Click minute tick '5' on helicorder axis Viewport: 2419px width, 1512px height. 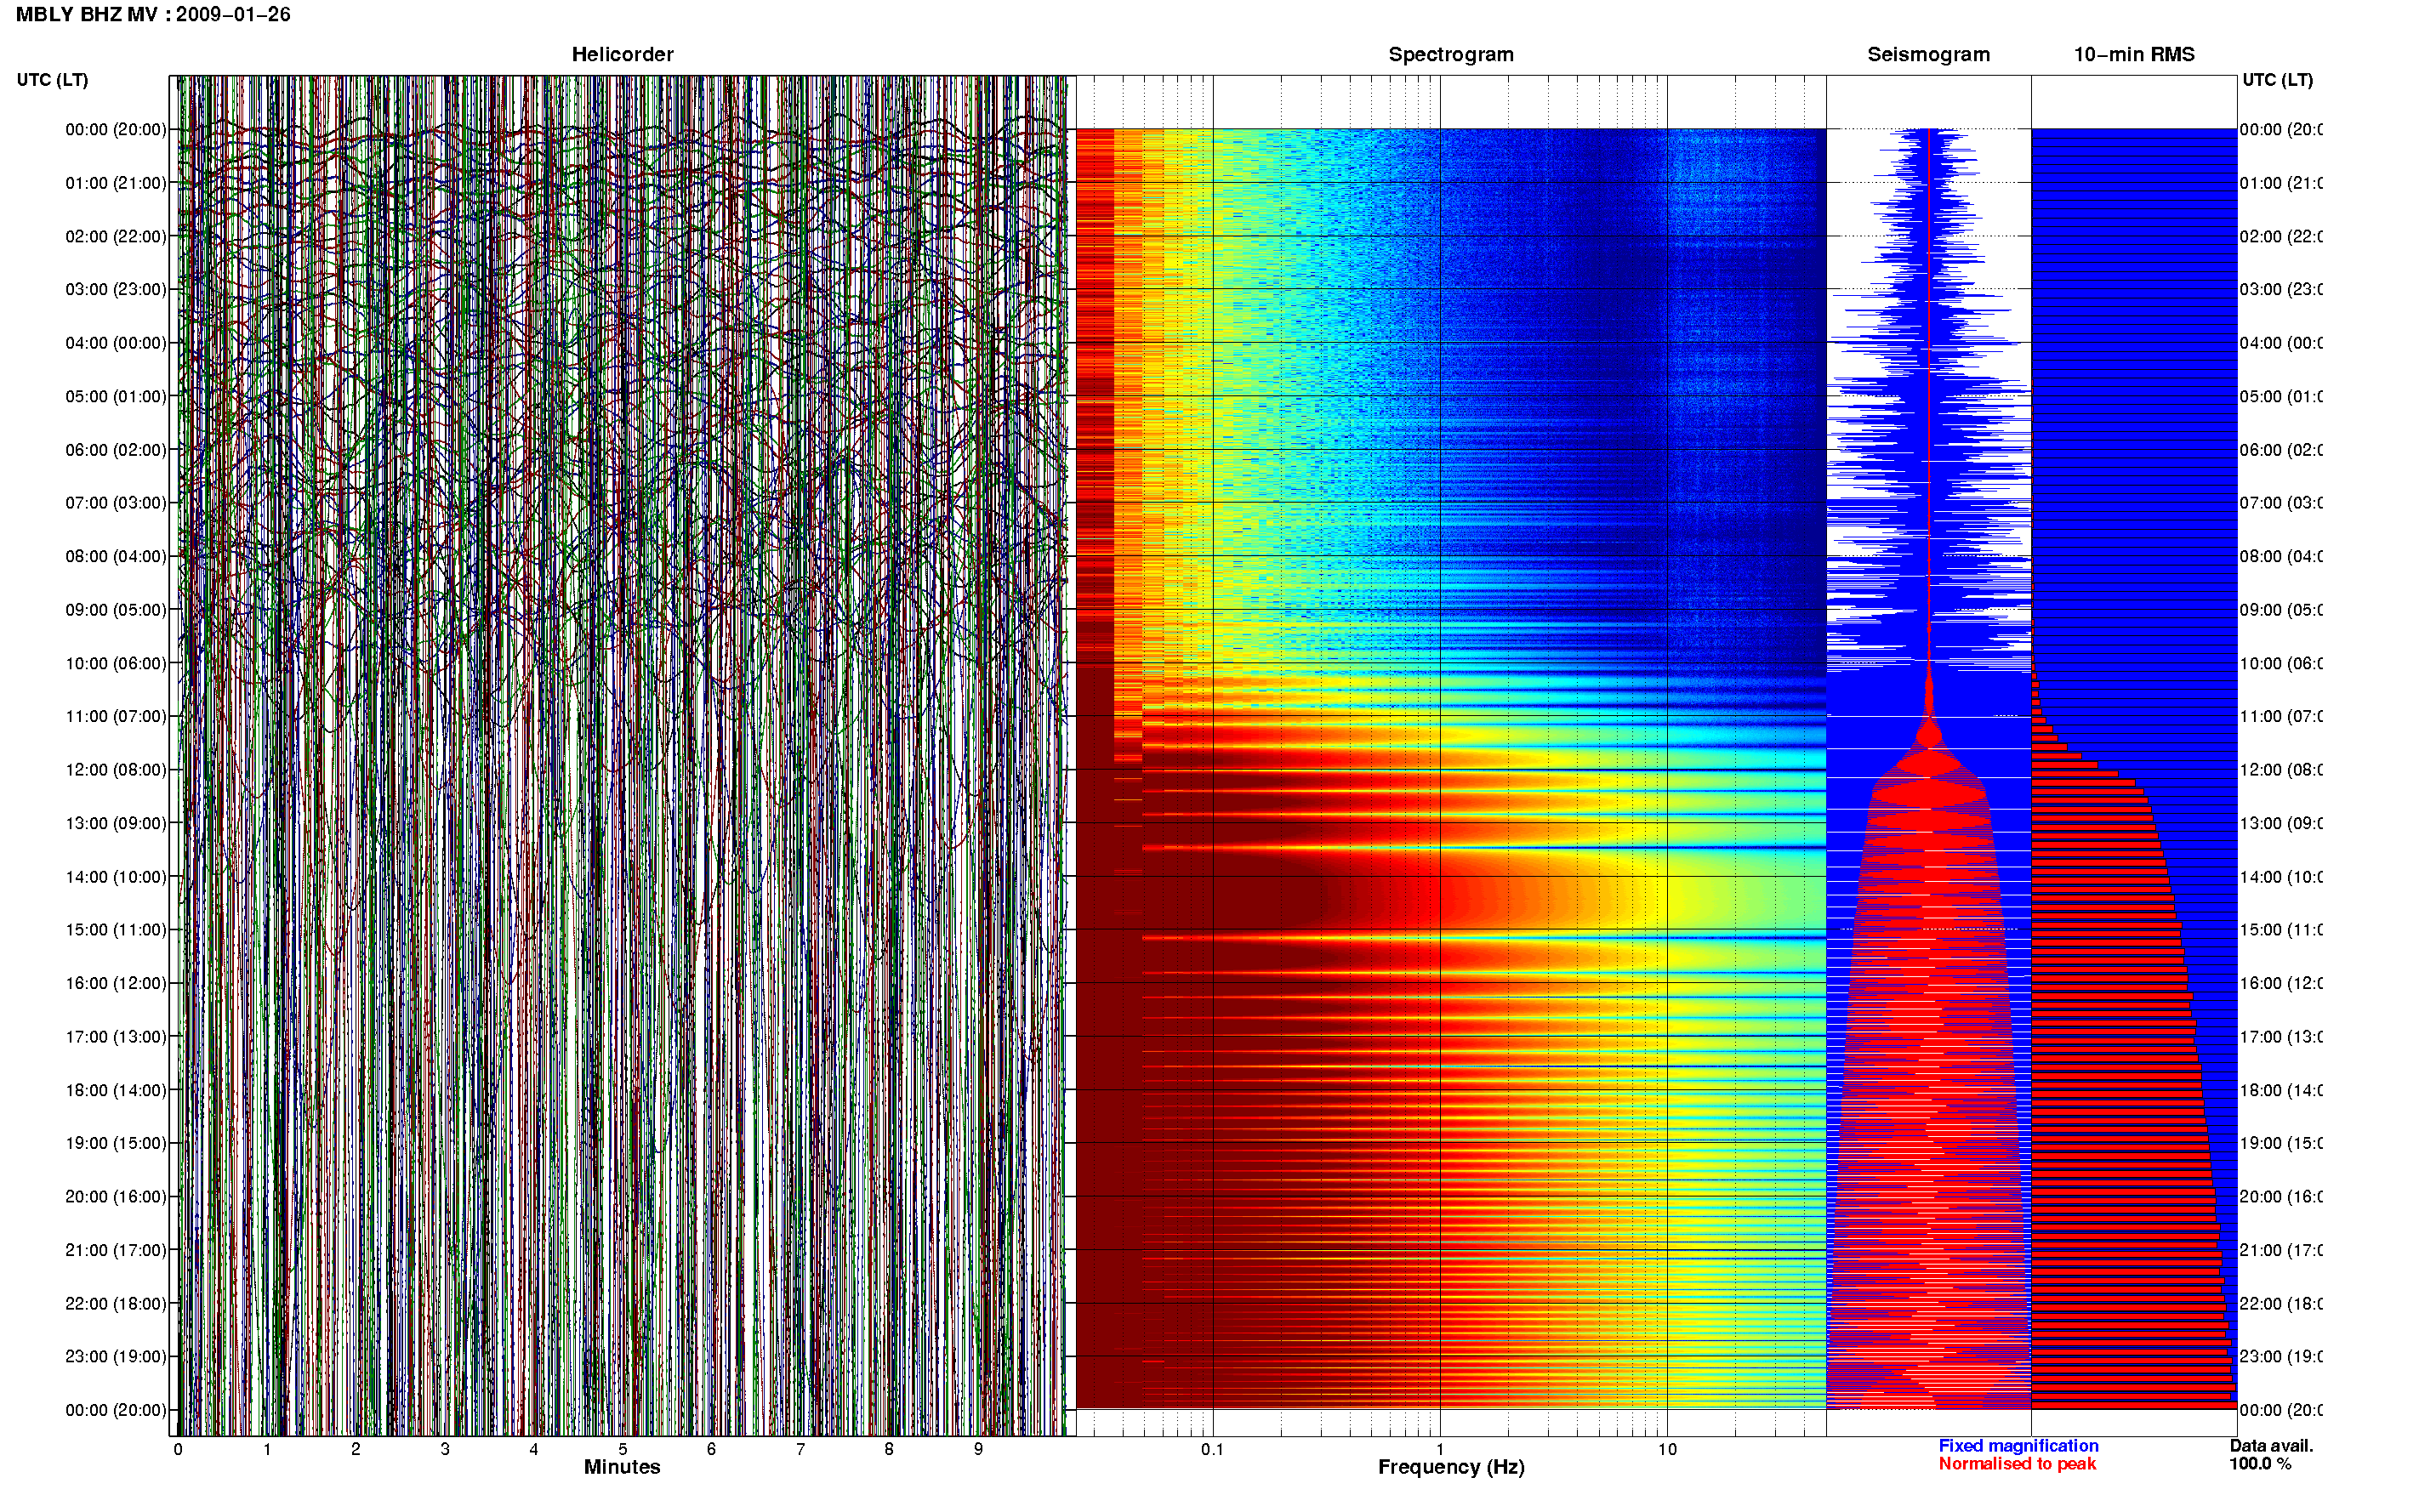point(622,1449)
